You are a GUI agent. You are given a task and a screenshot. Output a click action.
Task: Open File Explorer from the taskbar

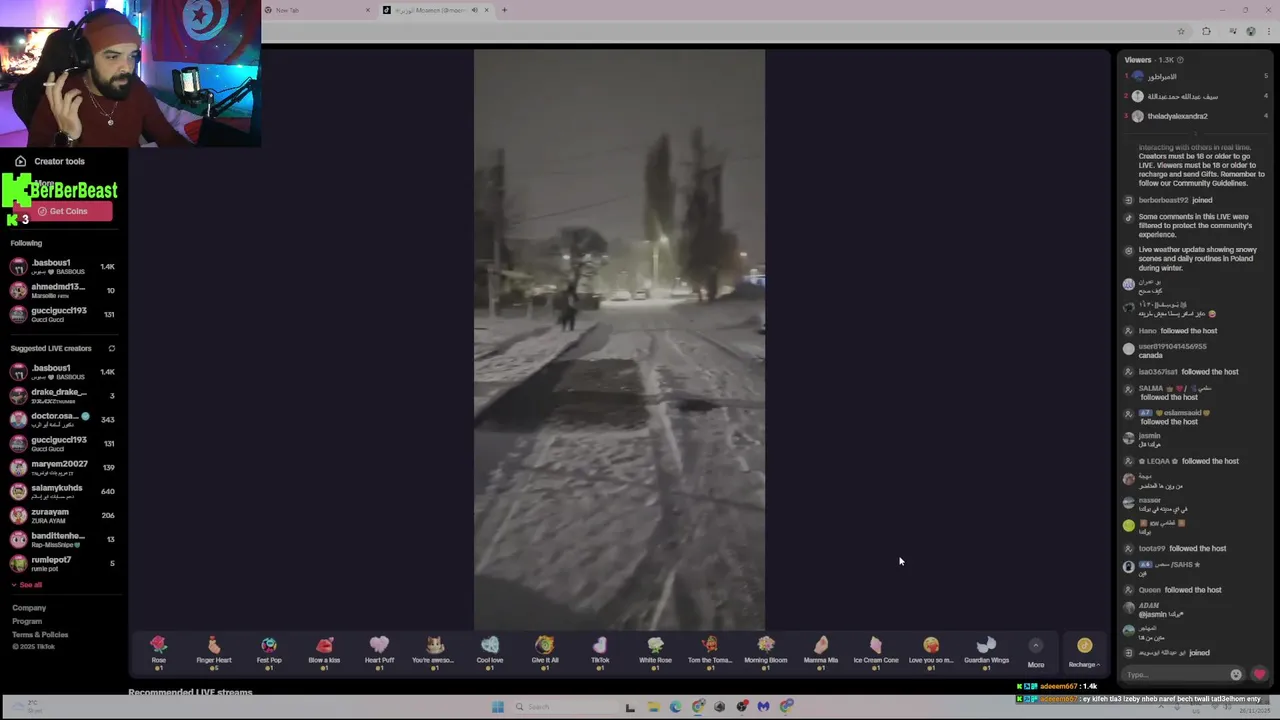pos(653,707)
